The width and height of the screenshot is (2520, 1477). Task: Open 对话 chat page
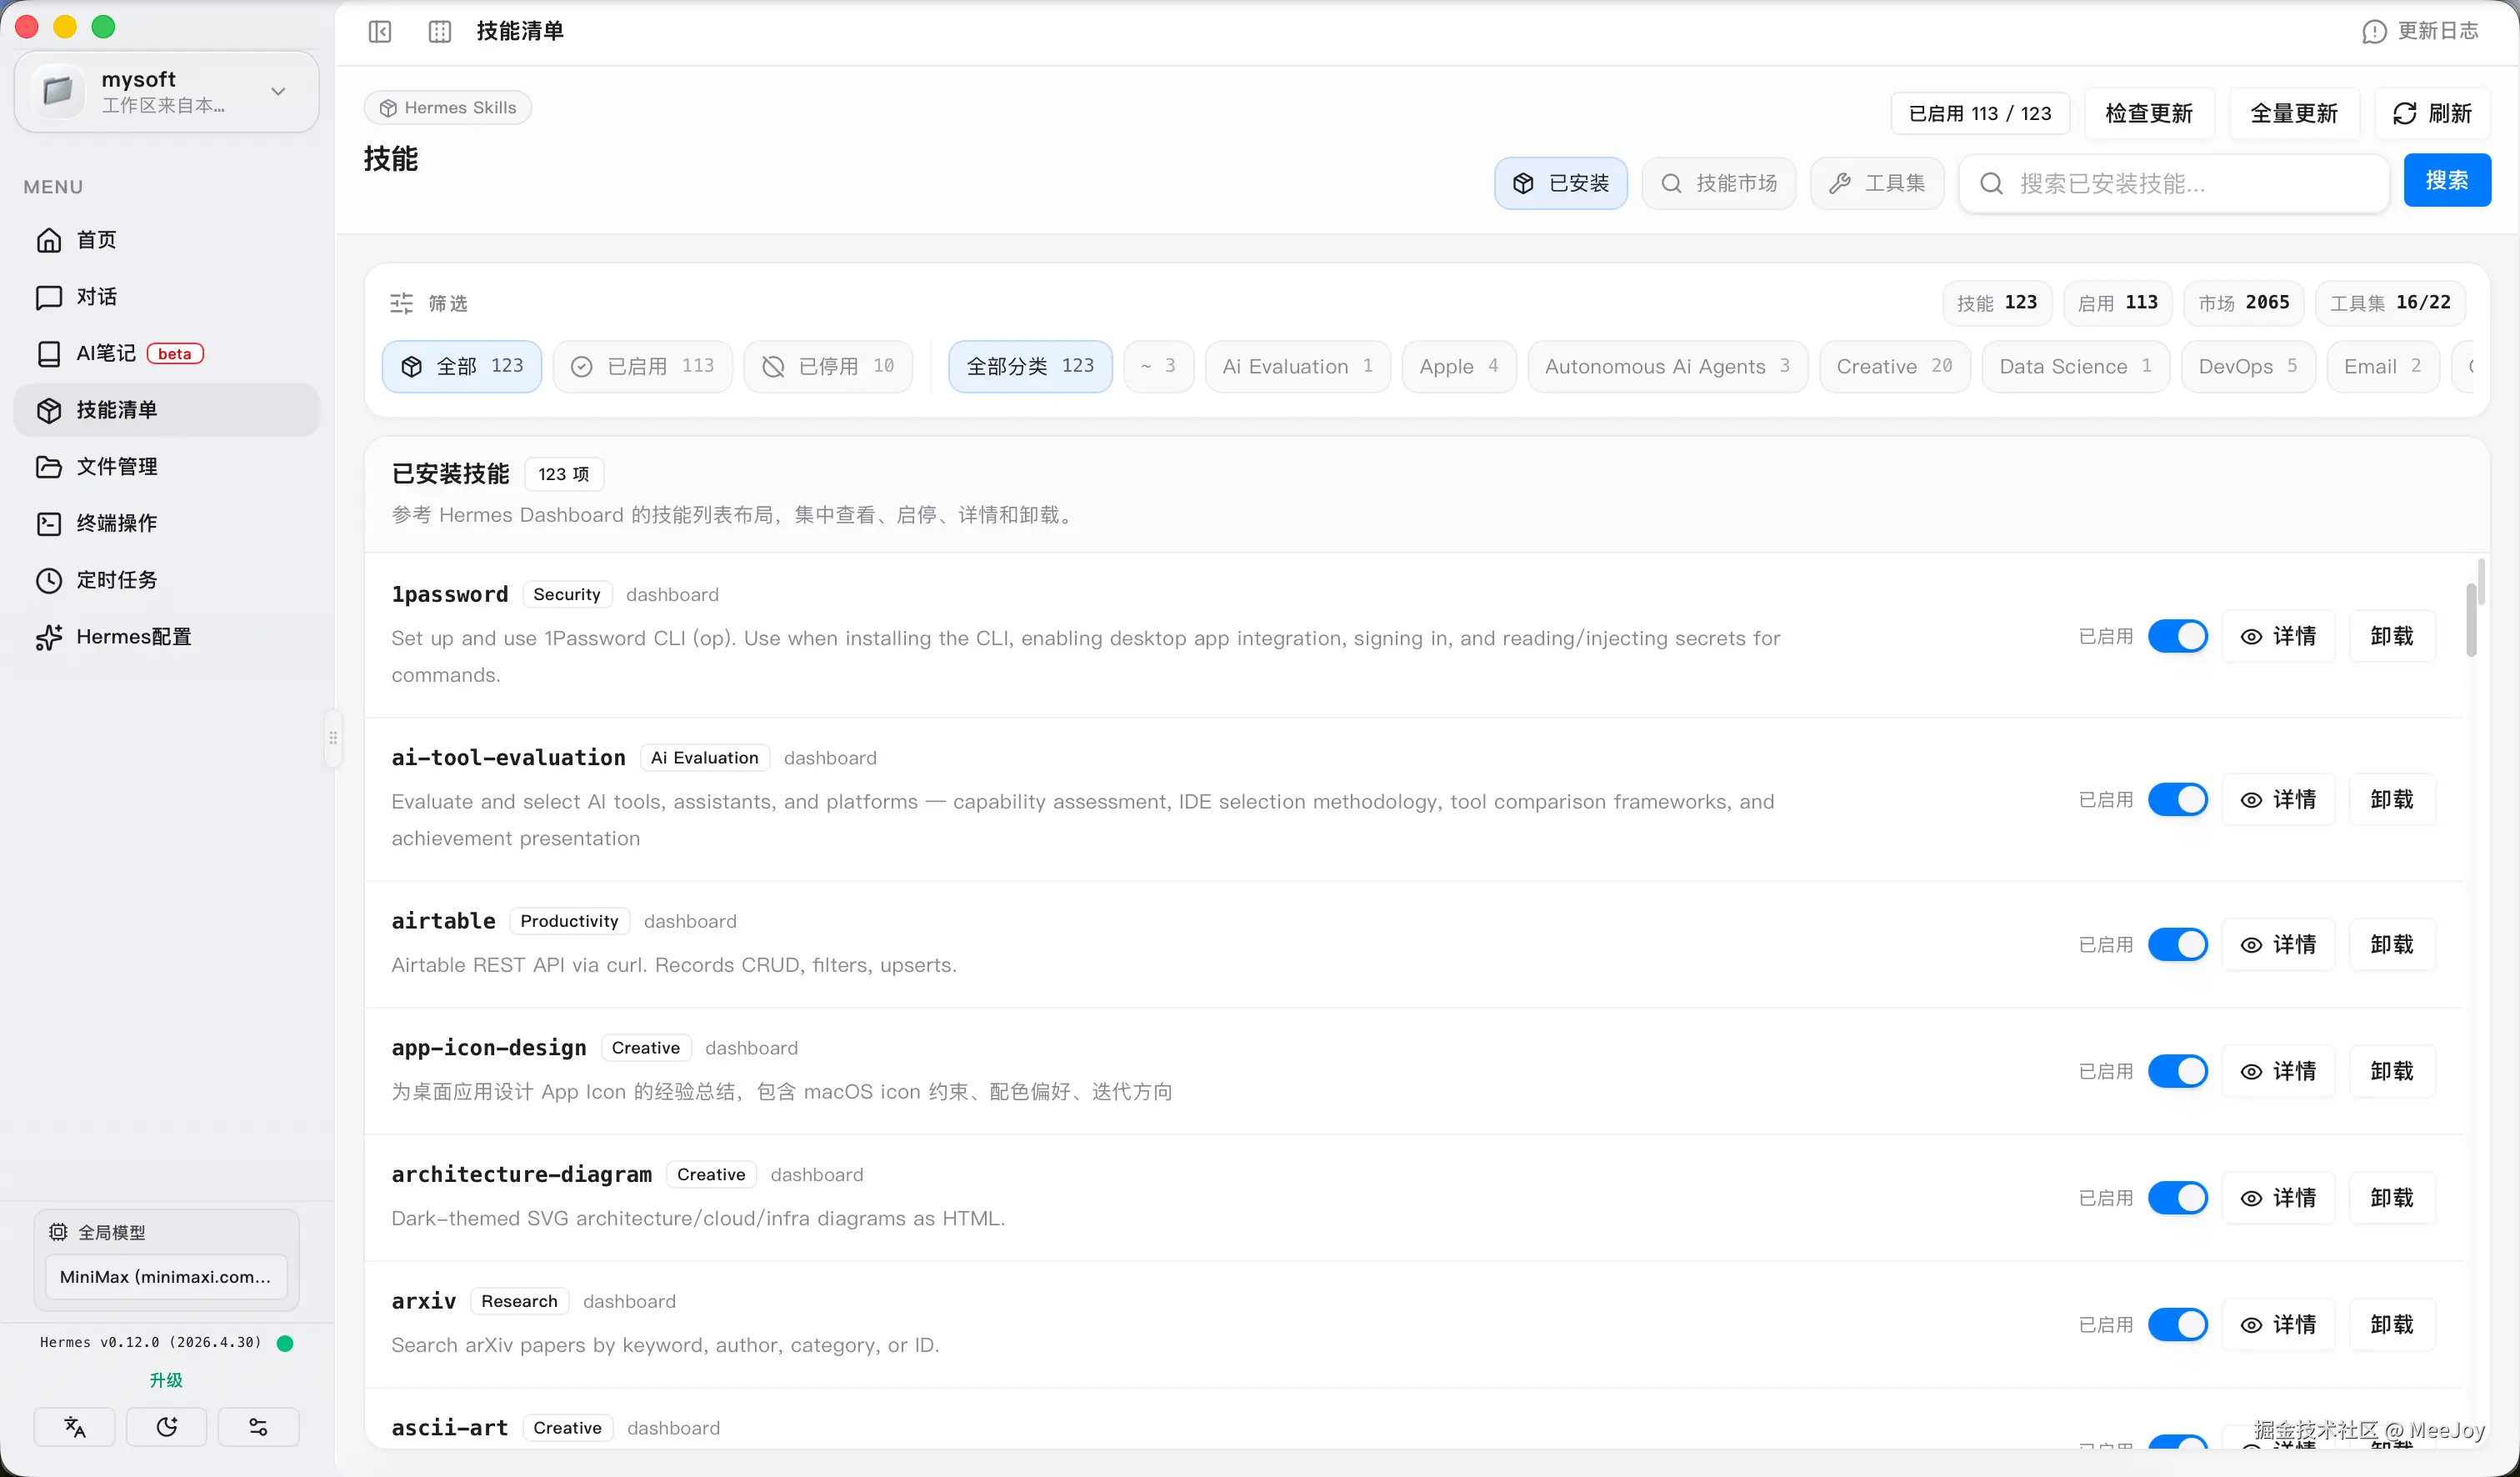click(166, 297)
